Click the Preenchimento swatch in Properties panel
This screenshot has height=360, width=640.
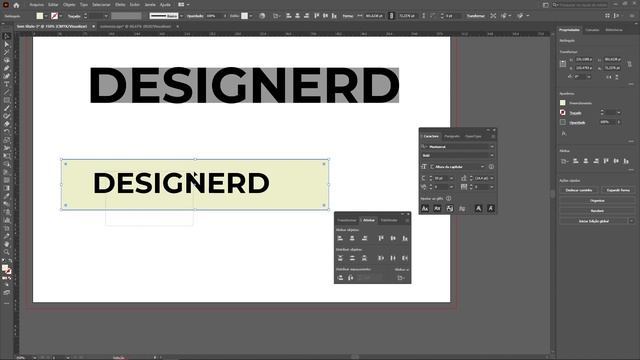[x=563, y=103]
